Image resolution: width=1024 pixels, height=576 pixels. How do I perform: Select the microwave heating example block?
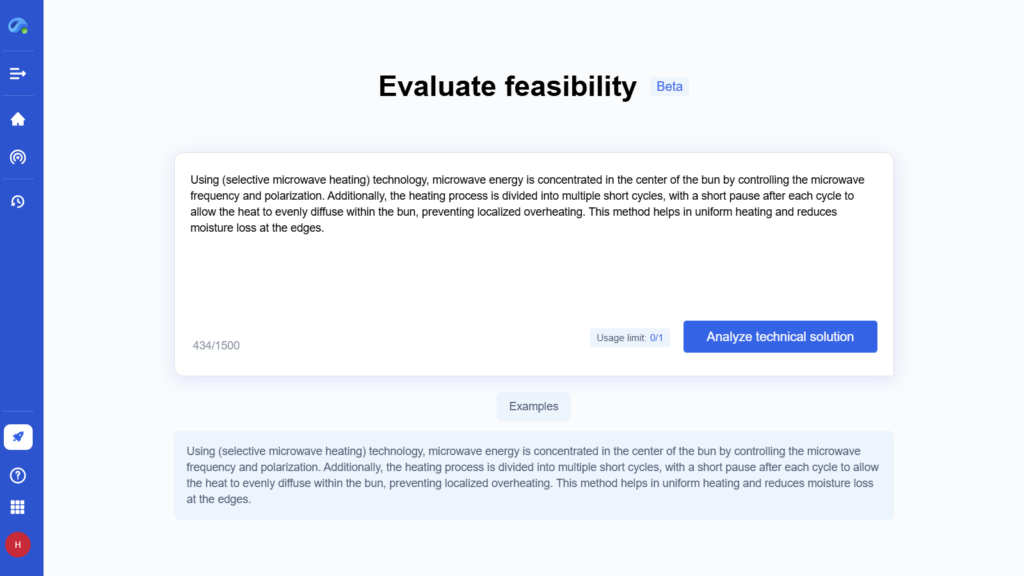point(533,475)
